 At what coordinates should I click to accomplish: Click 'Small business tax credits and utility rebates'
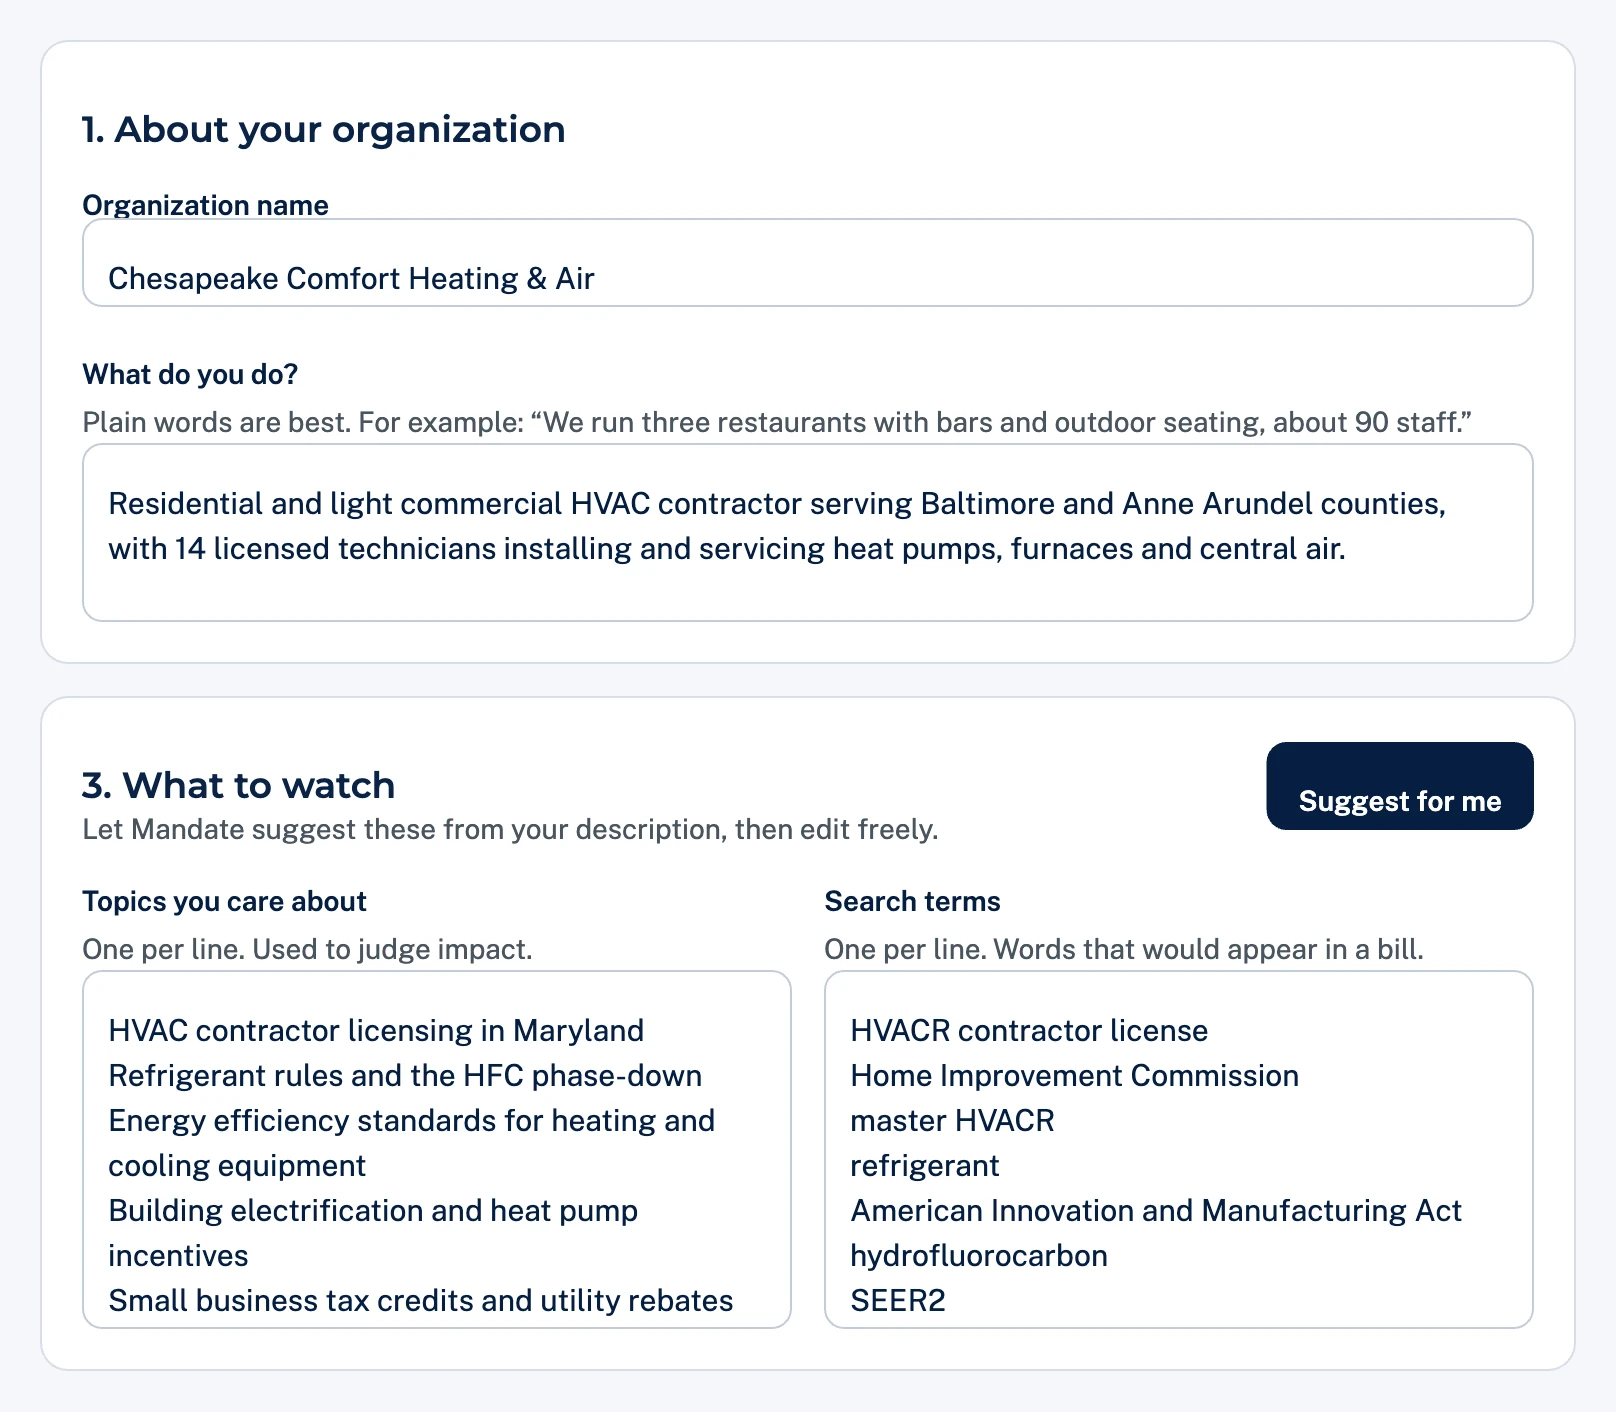pos(420,1300)
